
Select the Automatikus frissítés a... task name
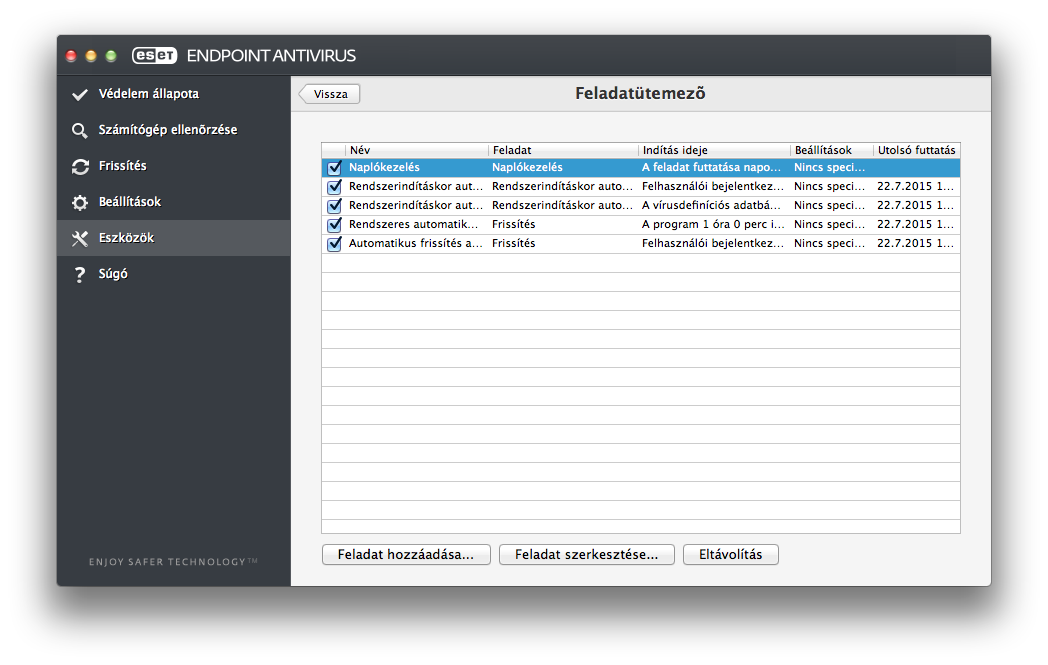pos(416,243)
